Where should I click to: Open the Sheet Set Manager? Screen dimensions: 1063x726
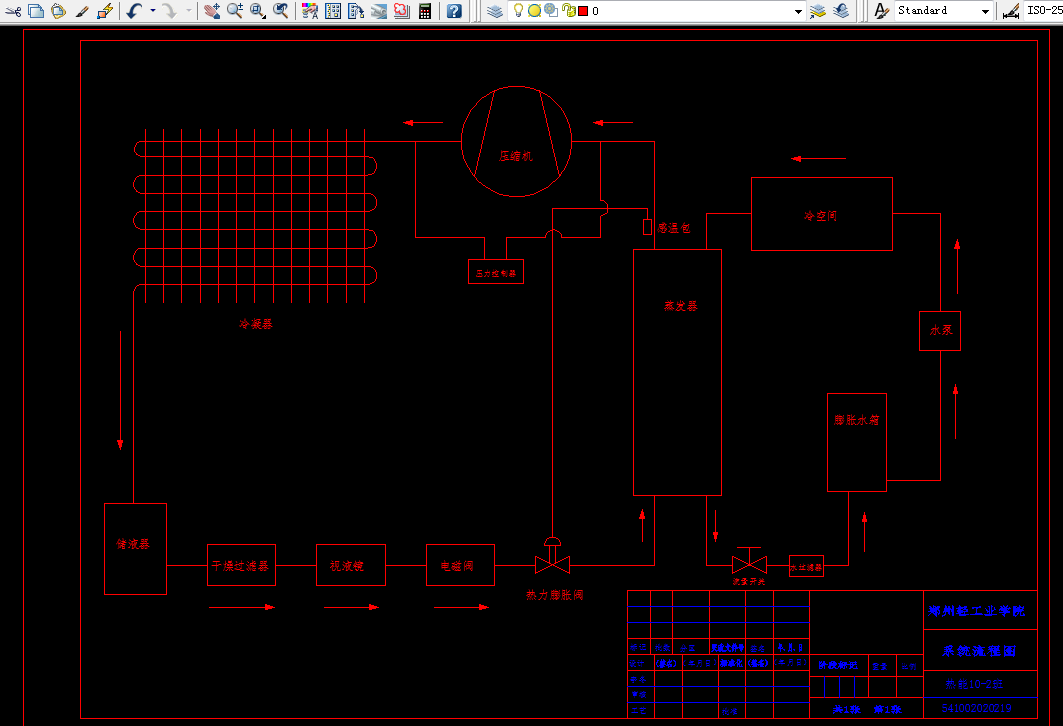click(379, 11)
